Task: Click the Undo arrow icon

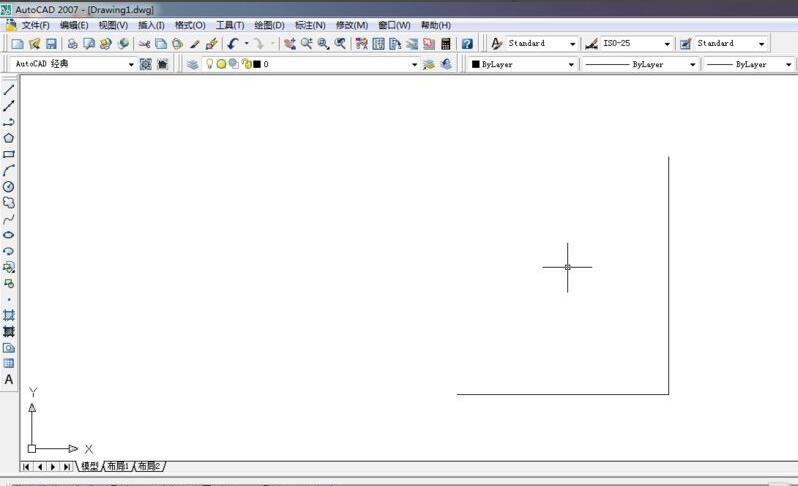Action: click(232, 44)
